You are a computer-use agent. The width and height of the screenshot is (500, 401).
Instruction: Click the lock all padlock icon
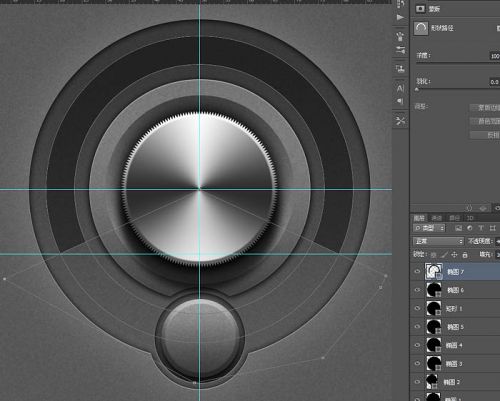[465, 255]
